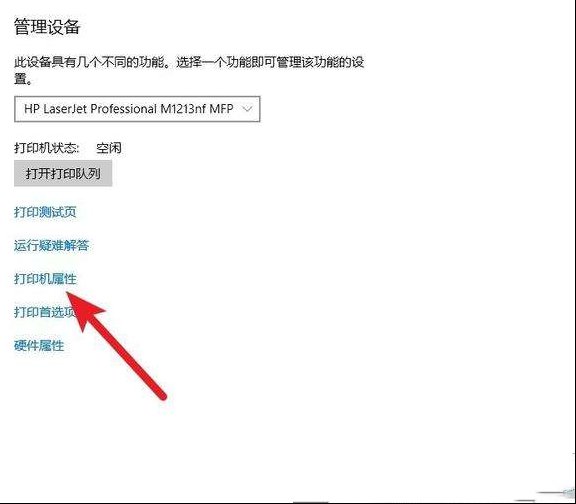Open the 打印机属性 link
This screenshot has height=504, width=576.
45,279
